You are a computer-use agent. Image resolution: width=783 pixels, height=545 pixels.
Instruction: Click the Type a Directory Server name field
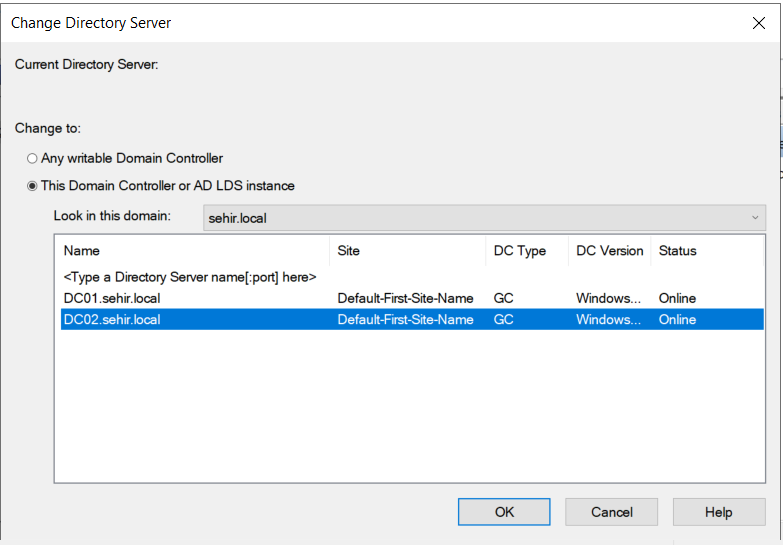tap(190, 277)
